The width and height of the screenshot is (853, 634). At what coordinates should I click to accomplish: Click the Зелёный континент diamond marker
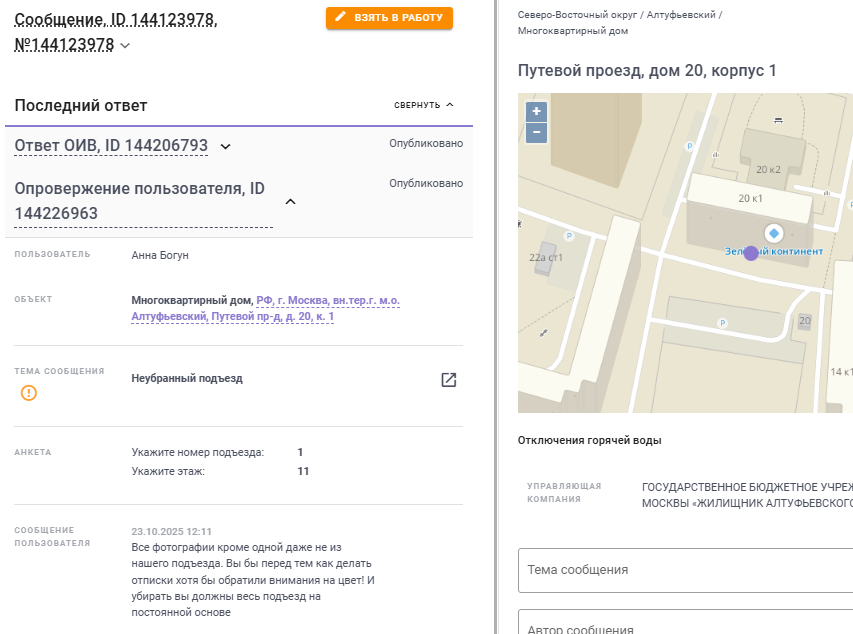pos(773,233)
